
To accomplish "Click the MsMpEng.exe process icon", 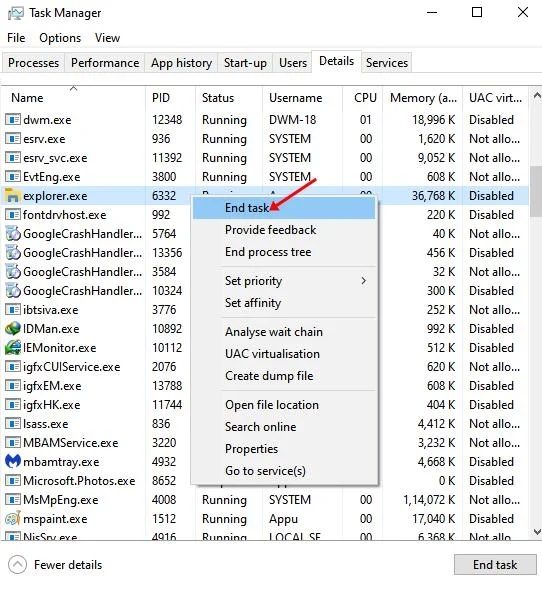I will [x=13, y=500].
